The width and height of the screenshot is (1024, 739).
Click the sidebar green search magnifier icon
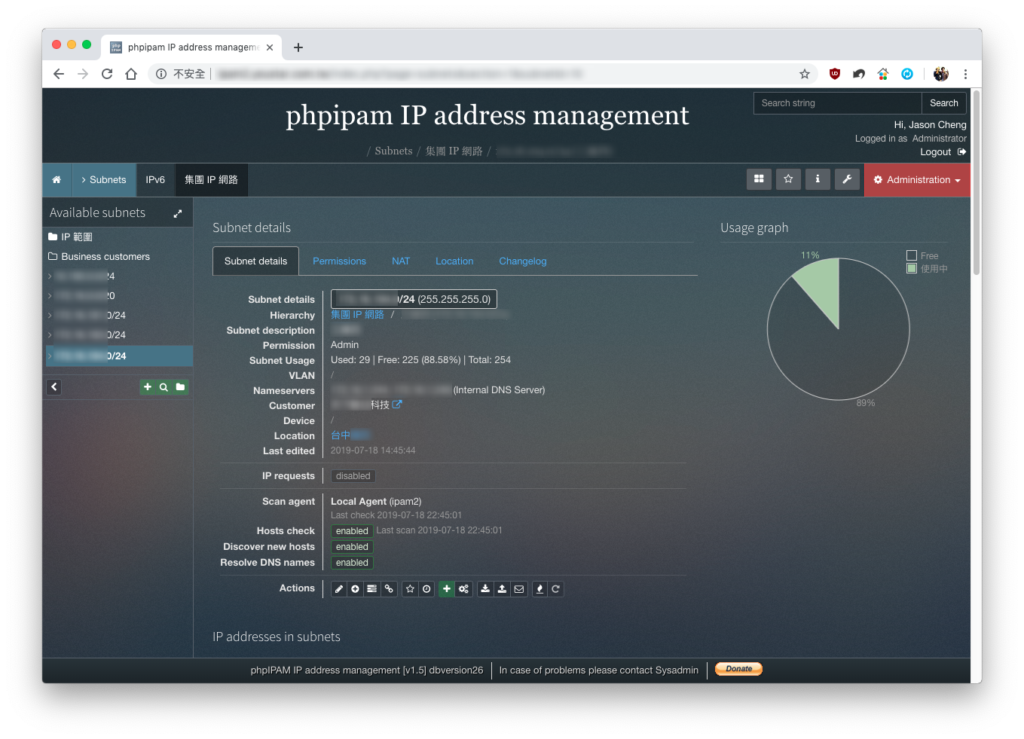(x=164, y=387)
